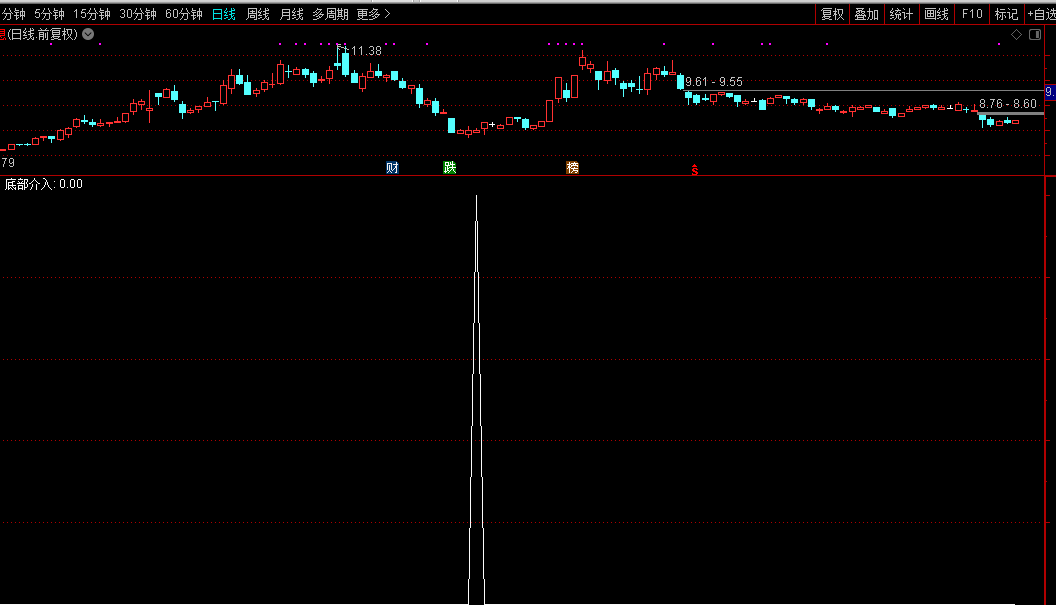This screenshot has width=1056, height=605.
Task: Click the 11.38 high price label
Action: [364, 51]
